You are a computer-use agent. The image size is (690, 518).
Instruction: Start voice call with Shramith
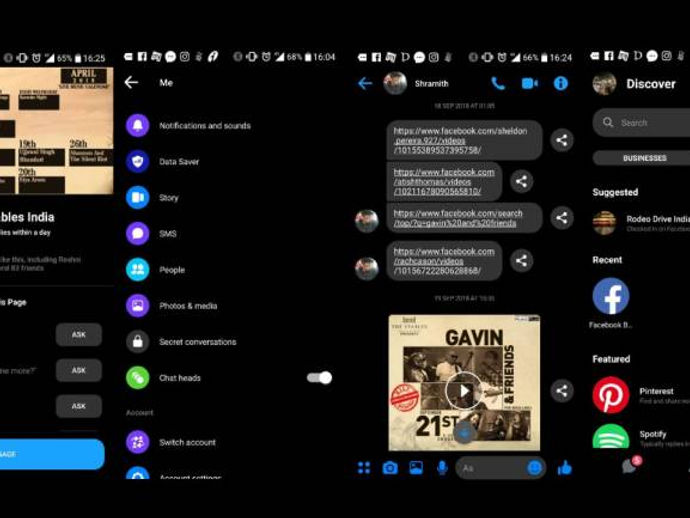tap(498, 83)
